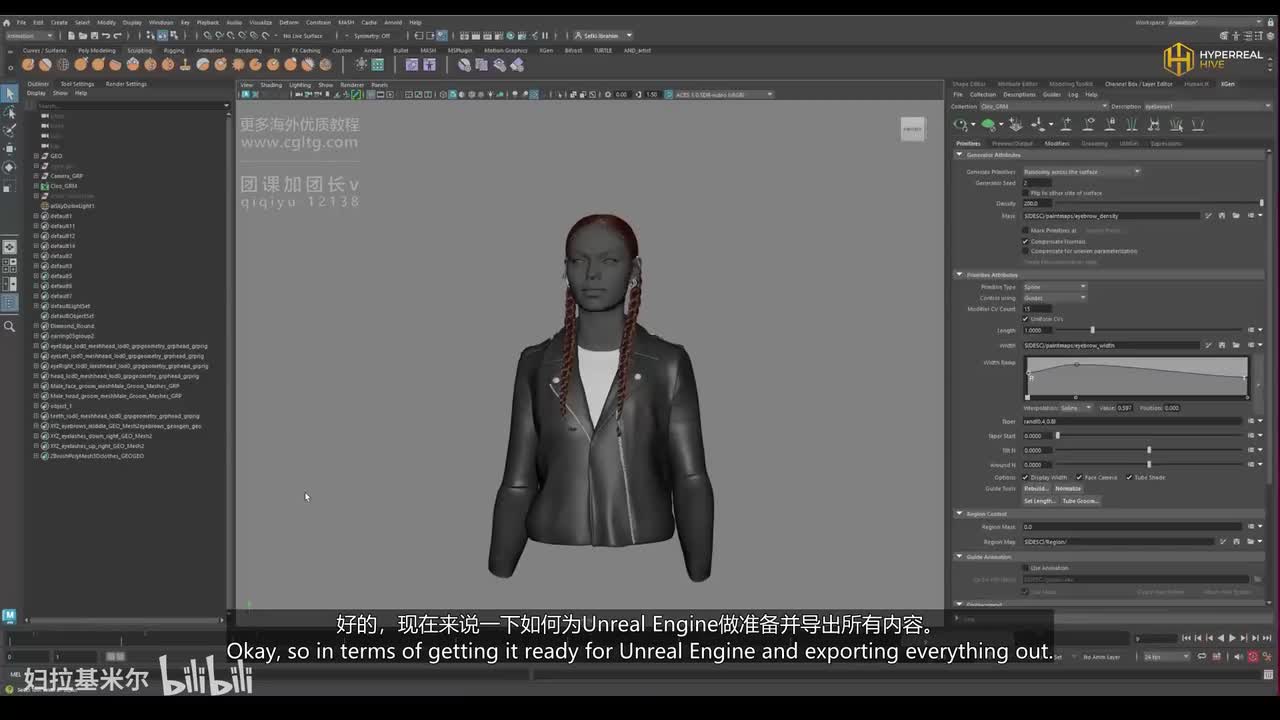Select the XGen preview eye icon
The height and width of the screenshot is (720, 1280).
(962, 125)
